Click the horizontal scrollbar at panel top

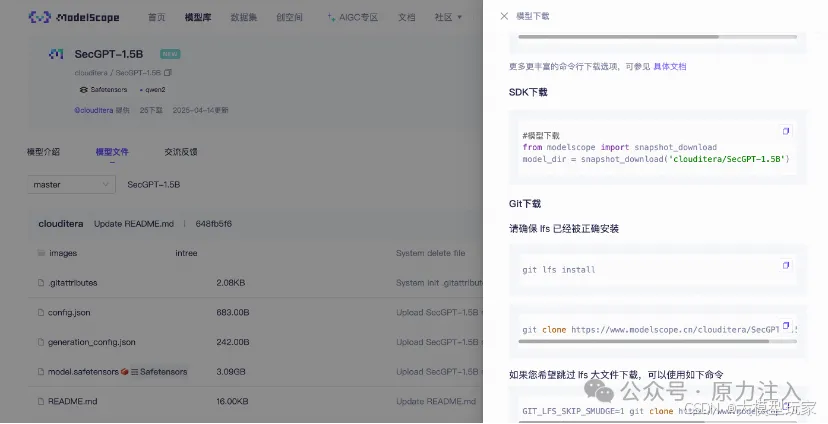(618, 37)
